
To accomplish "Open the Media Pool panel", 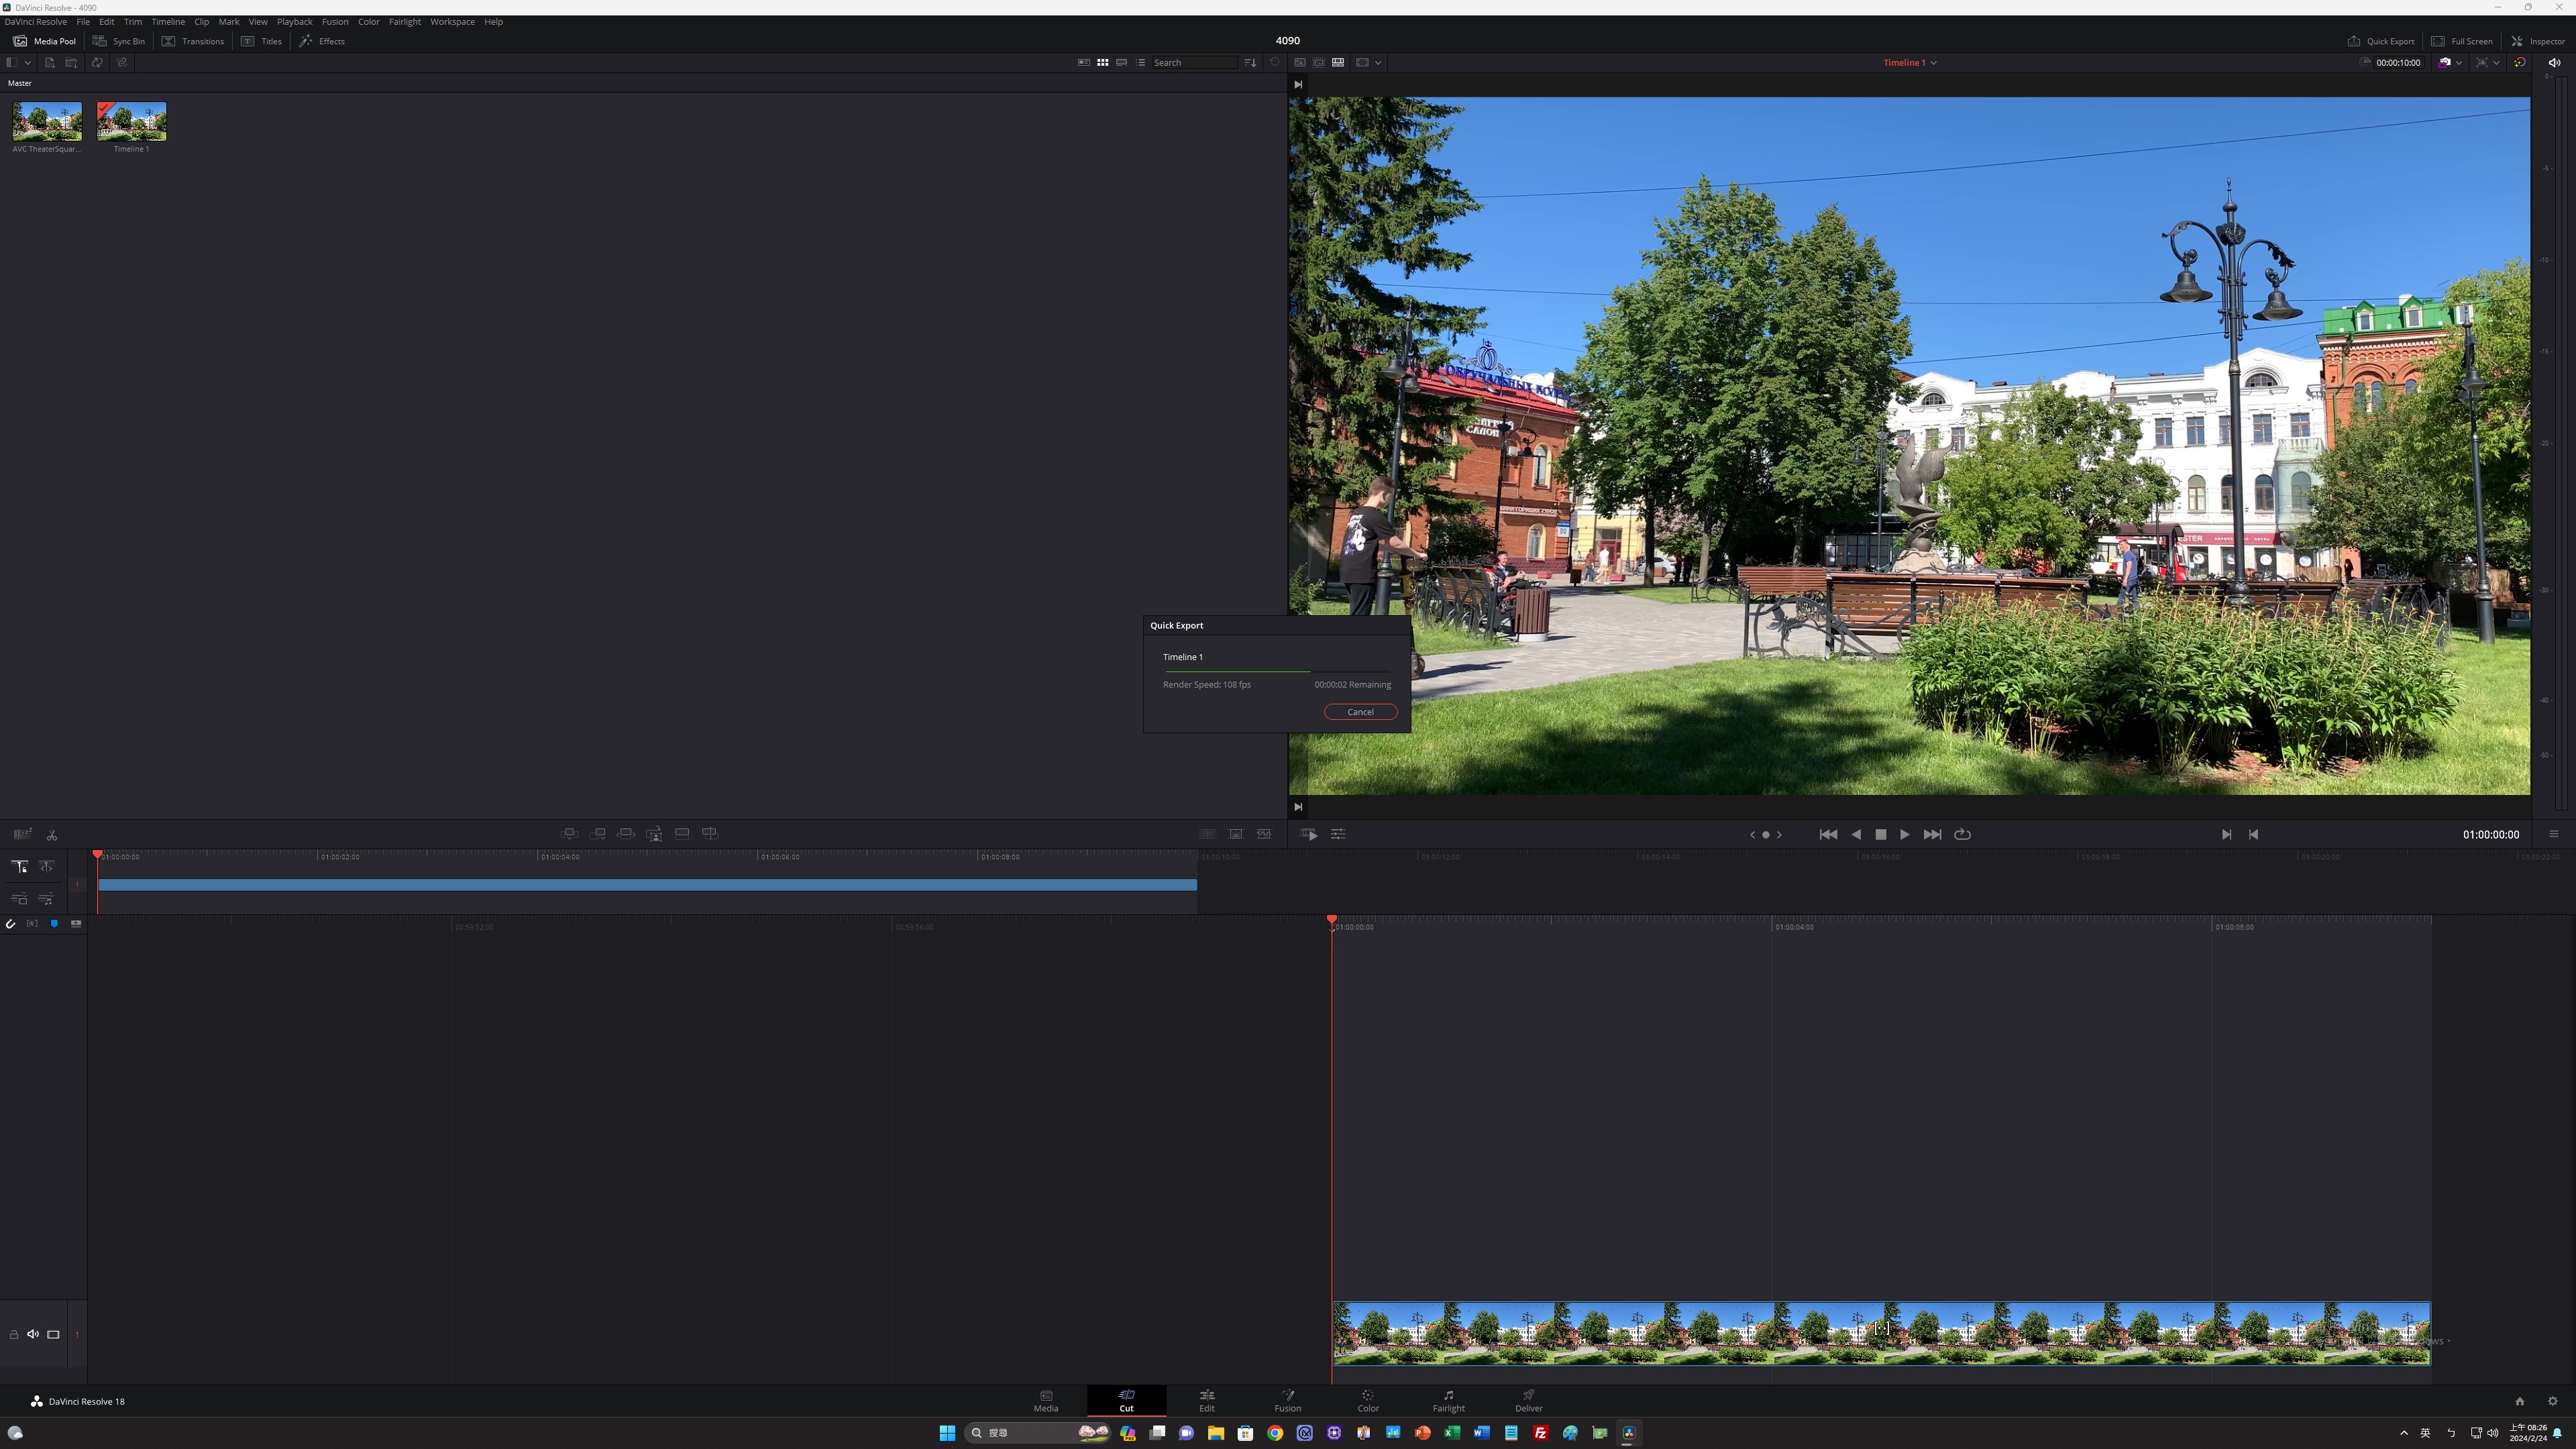I will point(44,41).
